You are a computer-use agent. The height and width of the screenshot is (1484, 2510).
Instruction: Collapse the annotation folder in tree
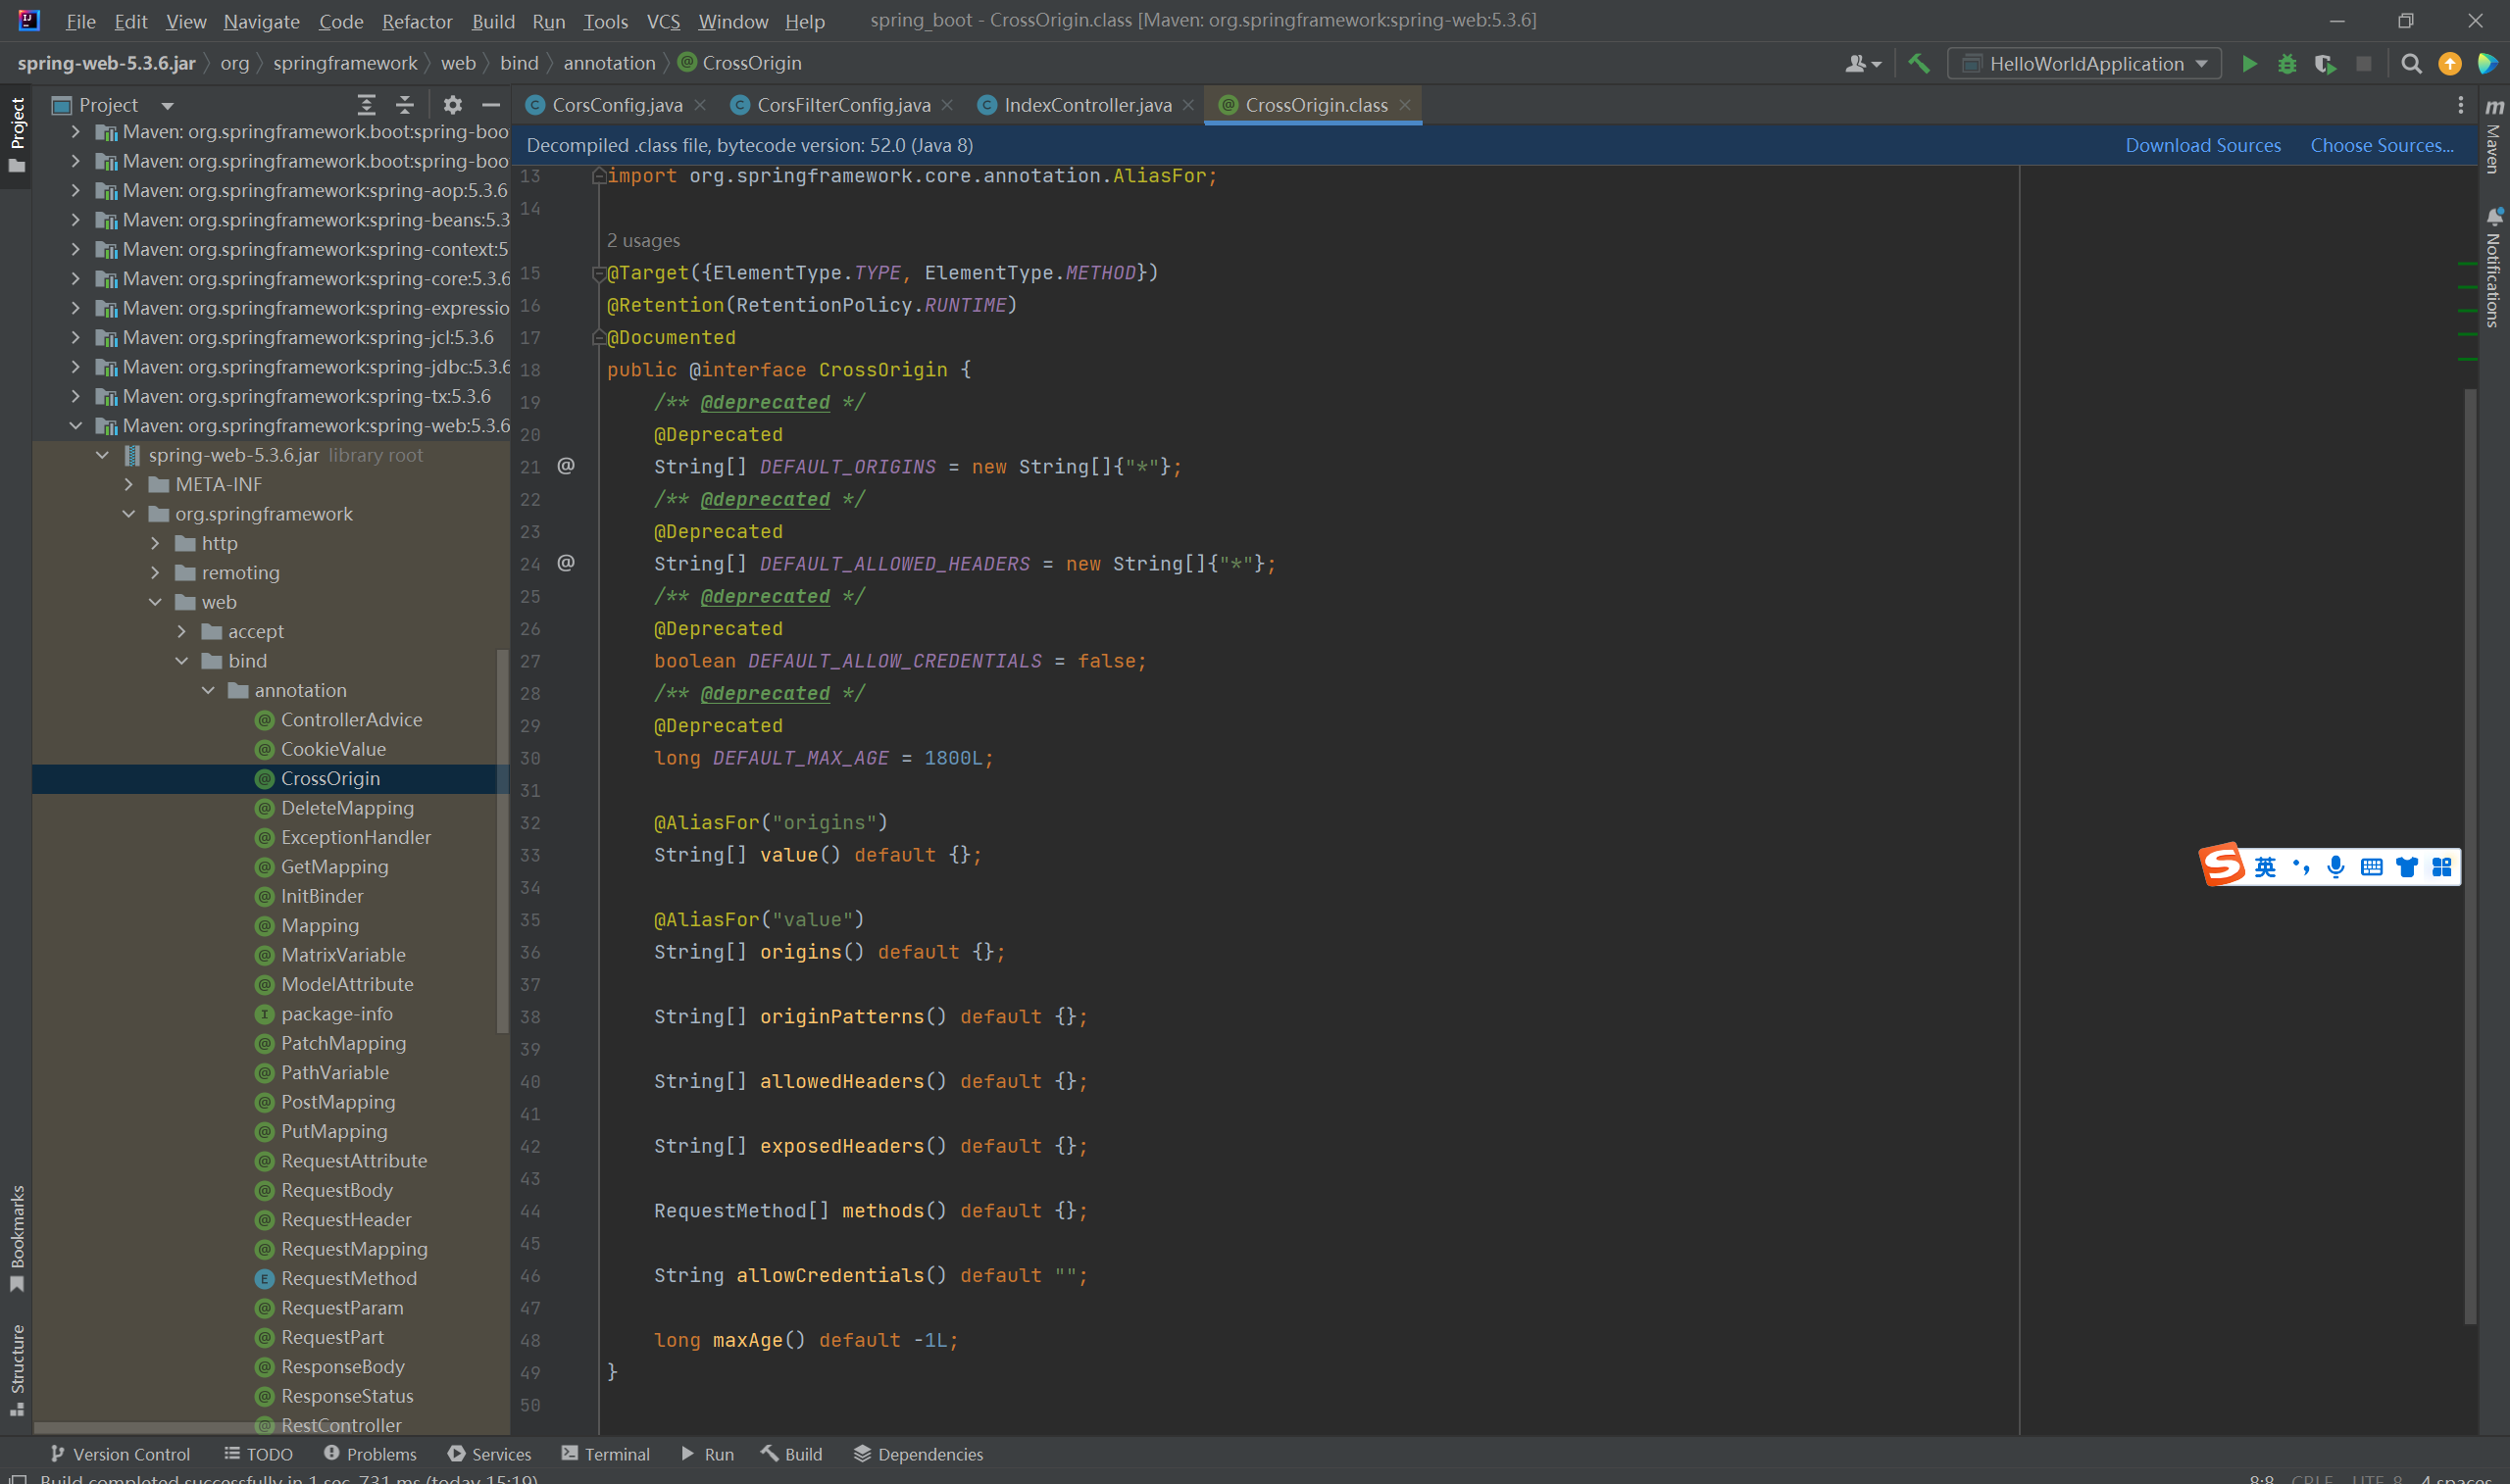pyautogui.click(x=209, y=690)
